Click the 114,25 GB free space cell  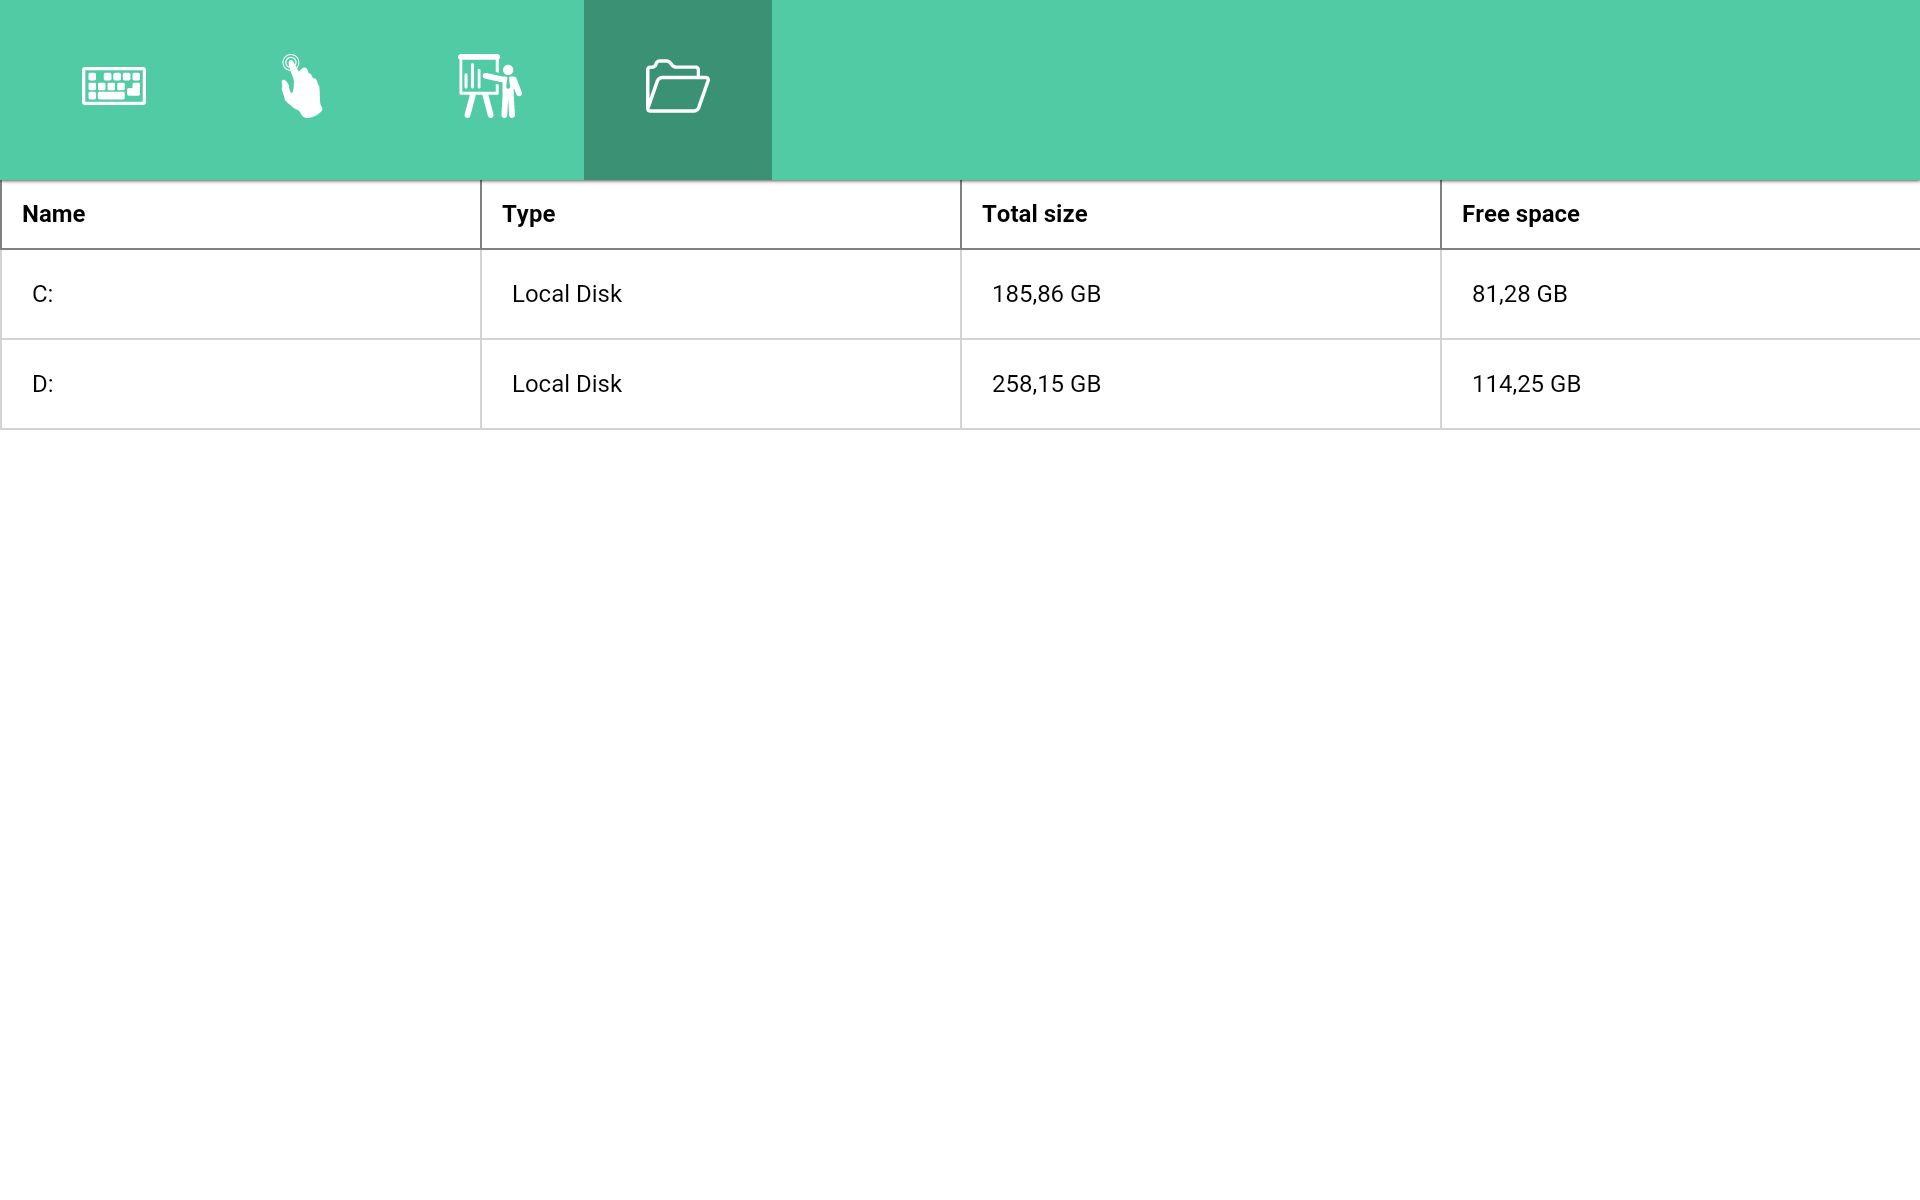(1526, 384)
